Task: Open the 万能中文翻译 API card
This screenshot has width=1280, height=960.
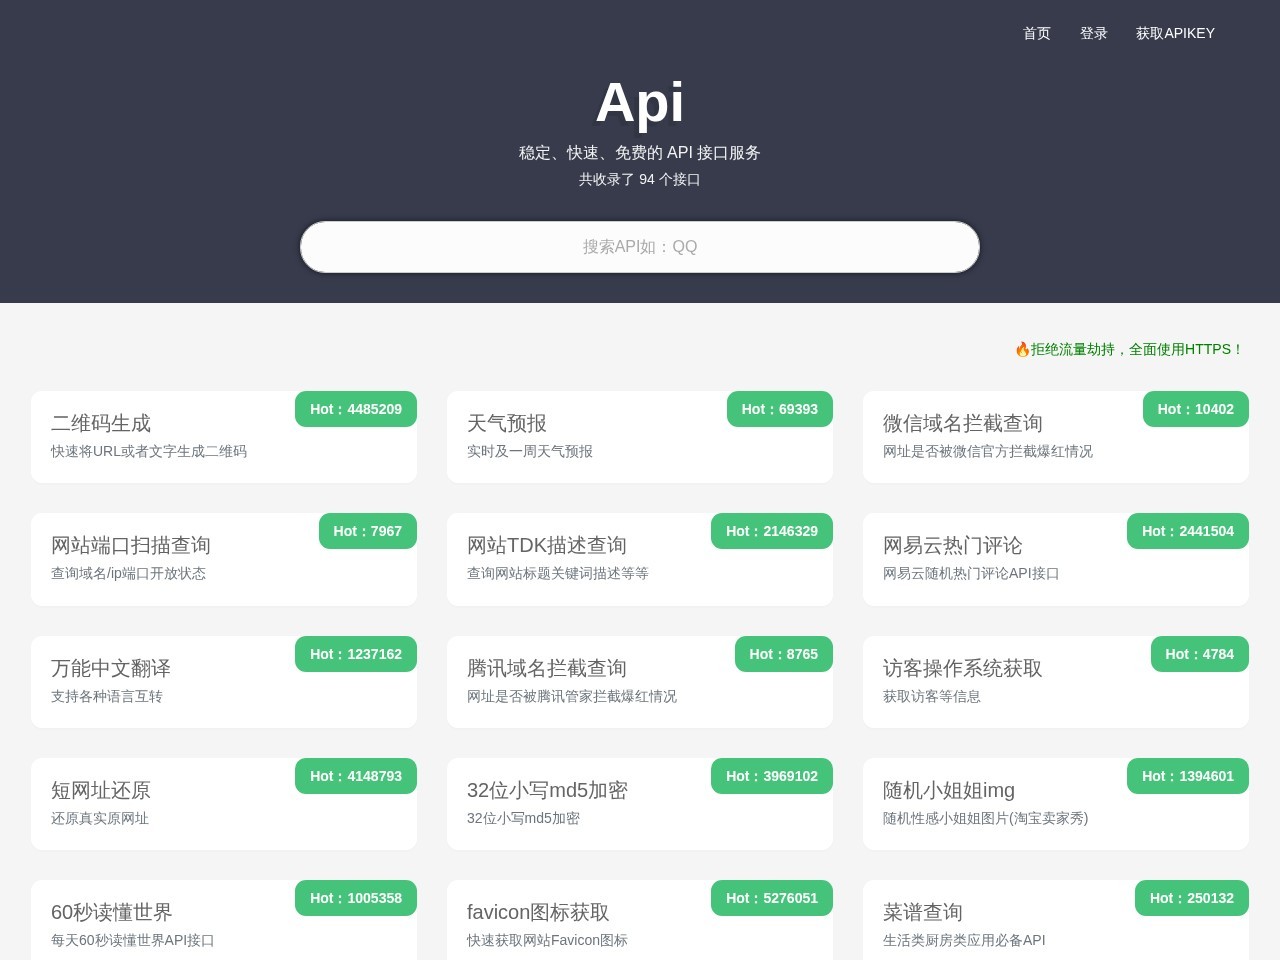Action: pos(224,681)
